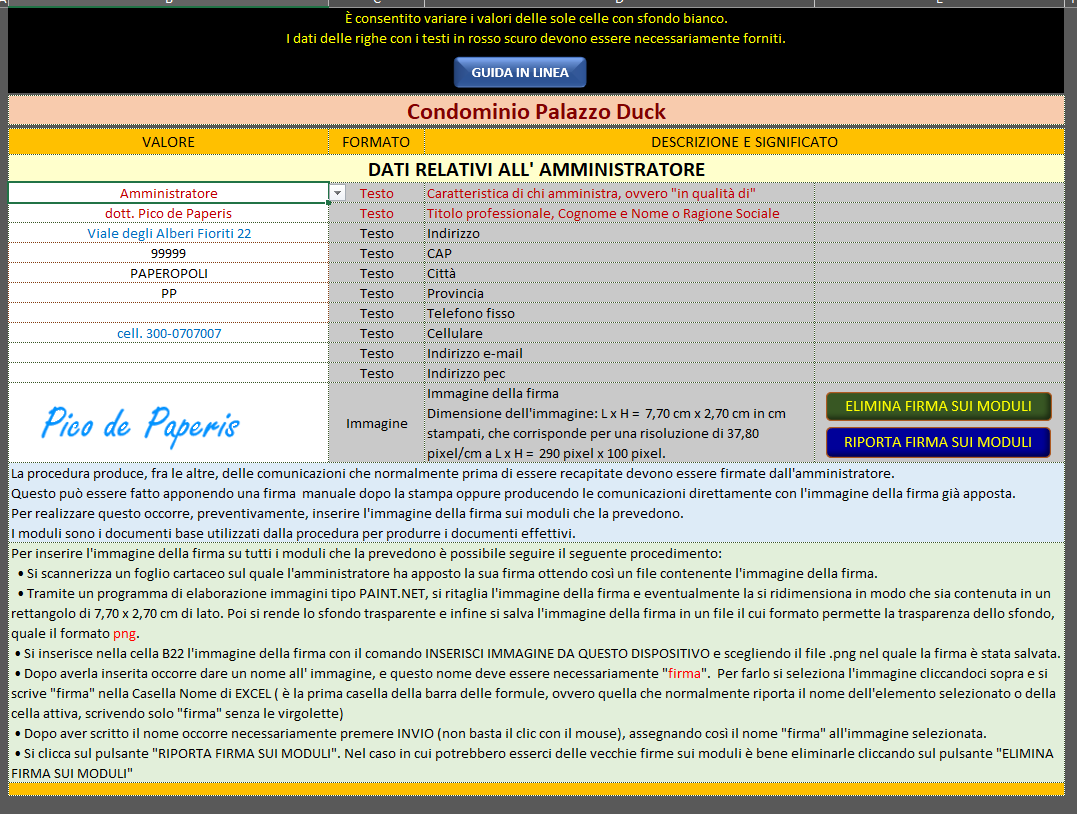Click the red 'png' word in the instructions
Image resolution: width=1077 pixels, height=814 pixels.
pyautogui.click(x=124, y=633)
